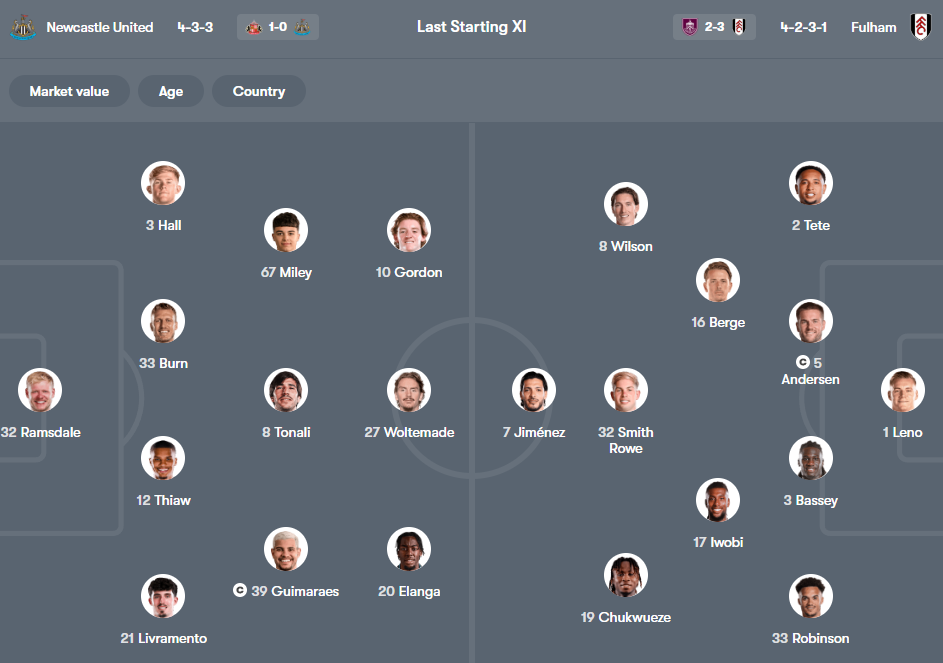Select Gordon's player photo
The width and height of the screenshot is (943, 663).
tap(409, 230)
